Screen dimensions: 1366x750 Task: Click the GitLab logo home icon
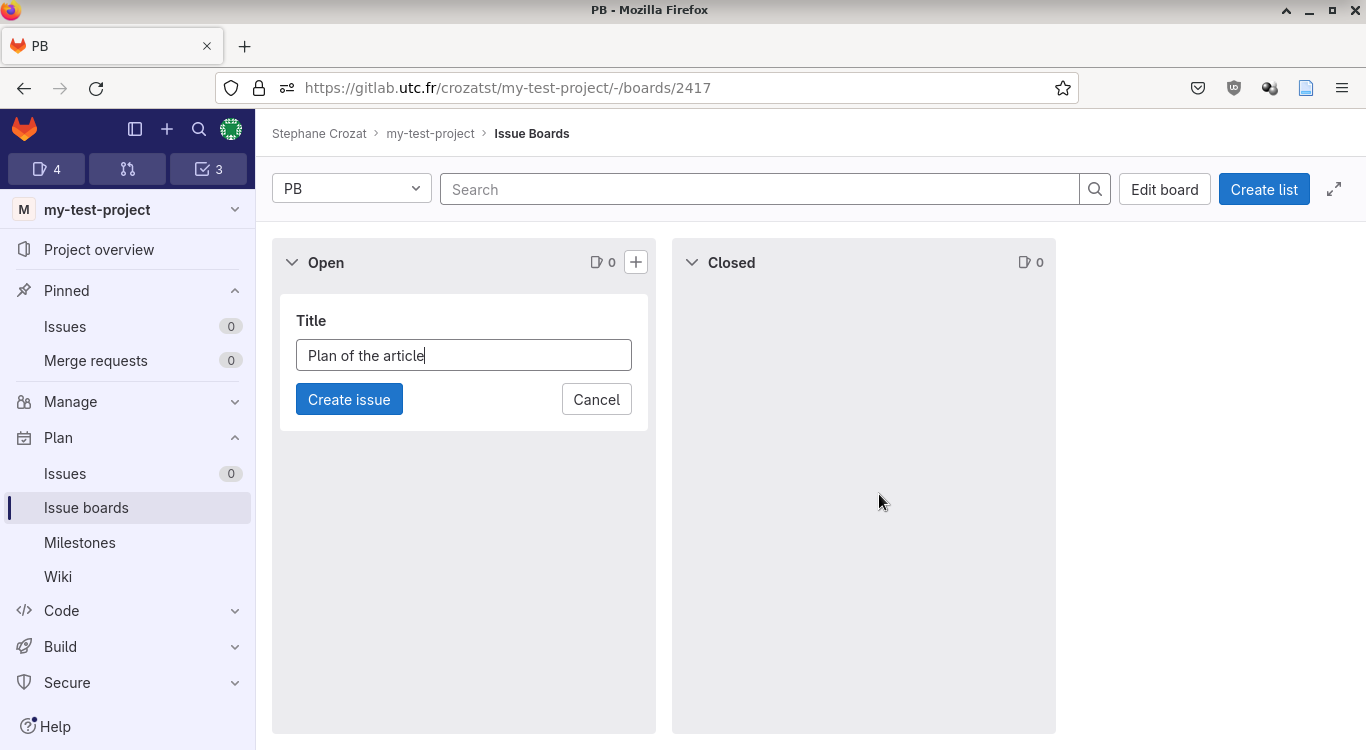(25, 129)
